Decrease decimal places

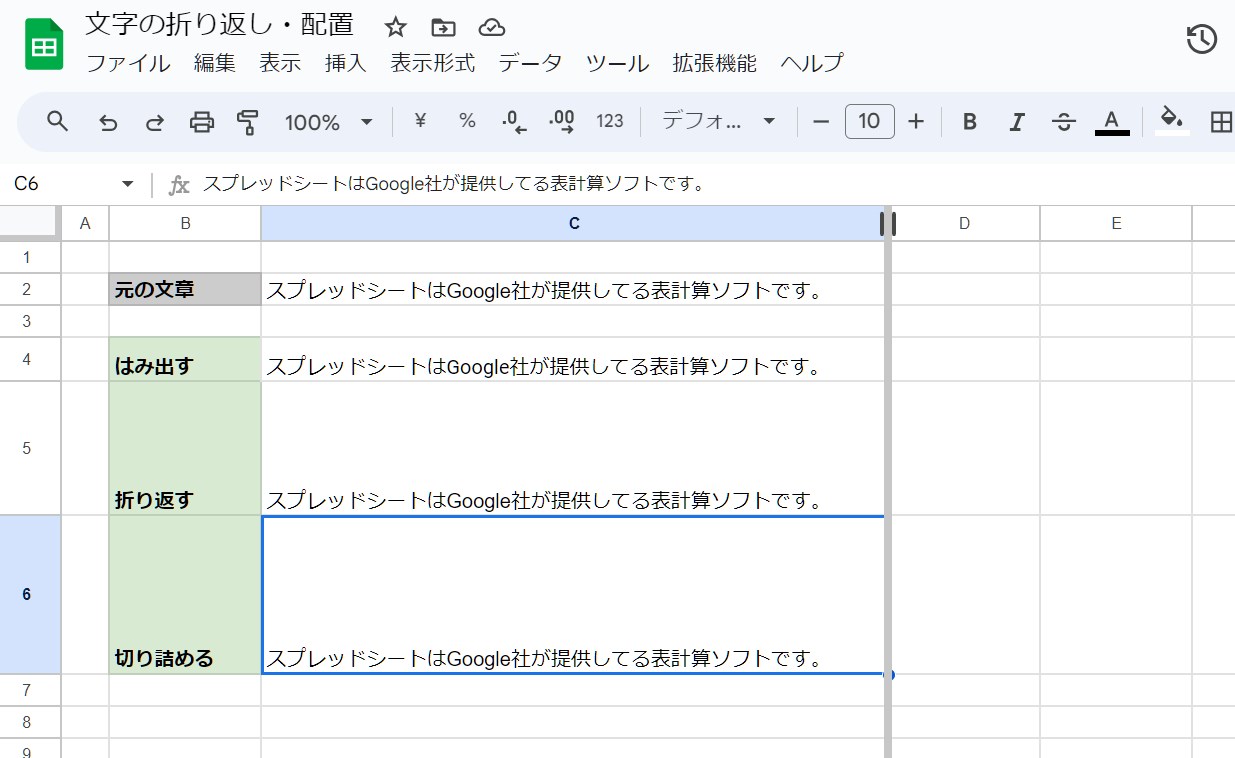coord(512,121)
